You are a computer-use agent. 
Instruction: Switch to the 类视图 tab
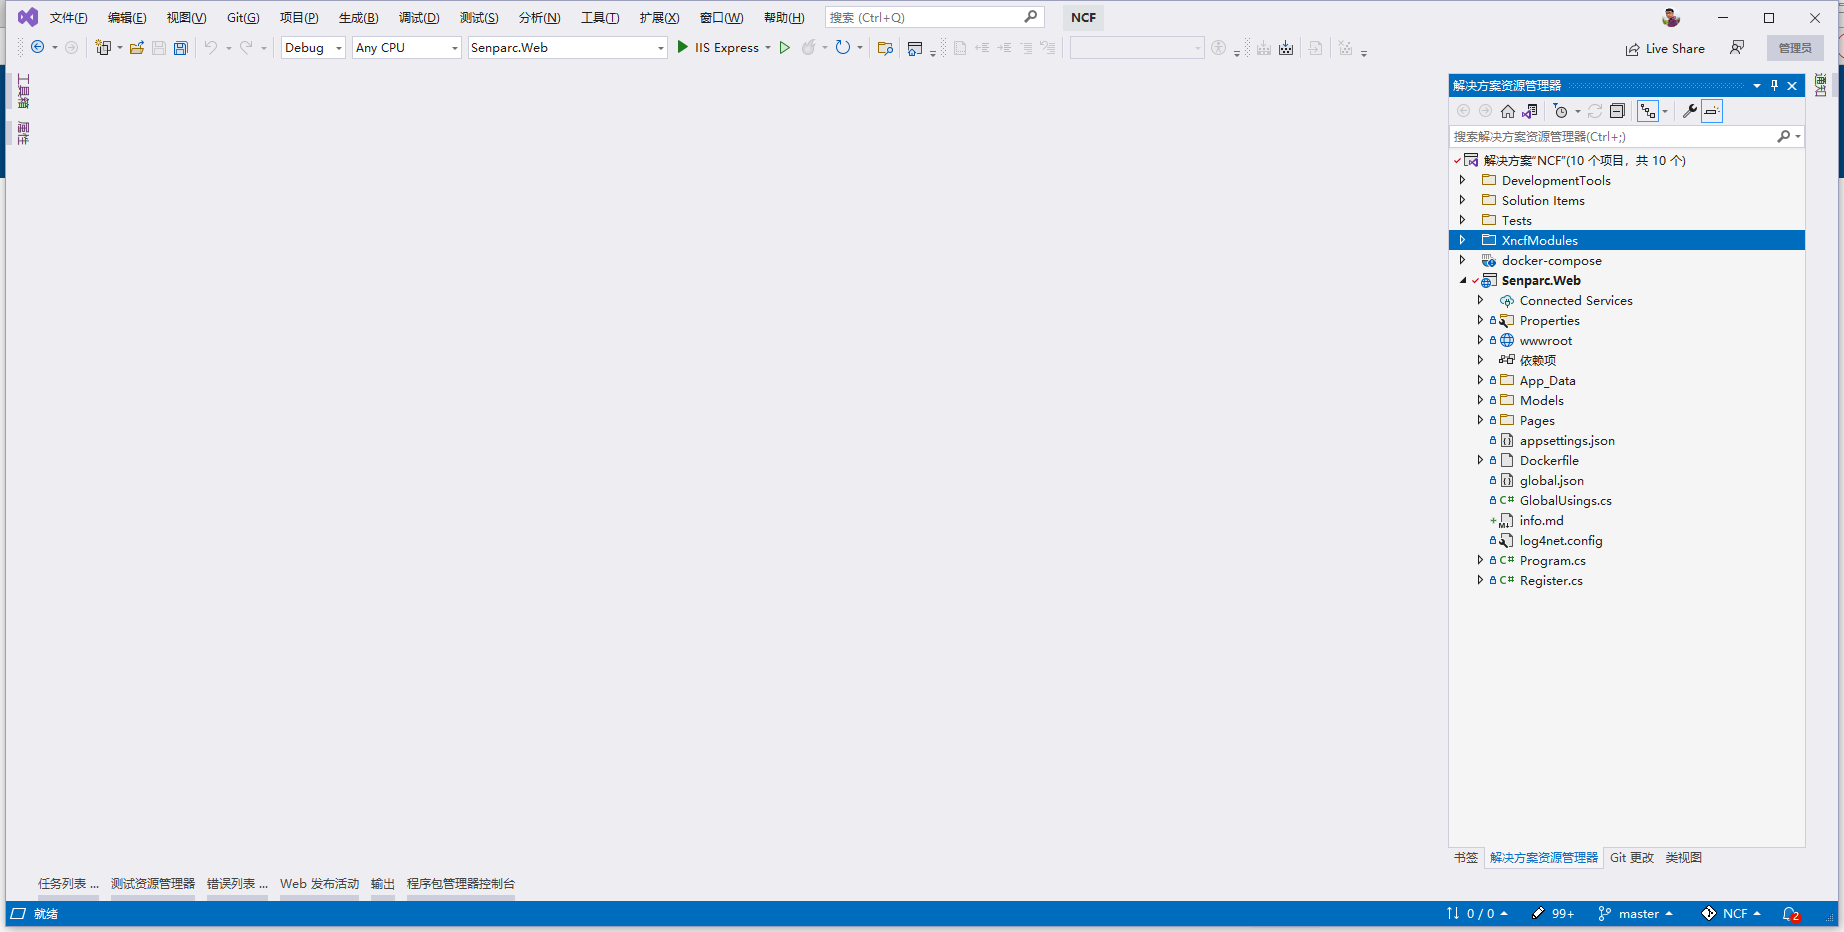tap(1684, 857)
